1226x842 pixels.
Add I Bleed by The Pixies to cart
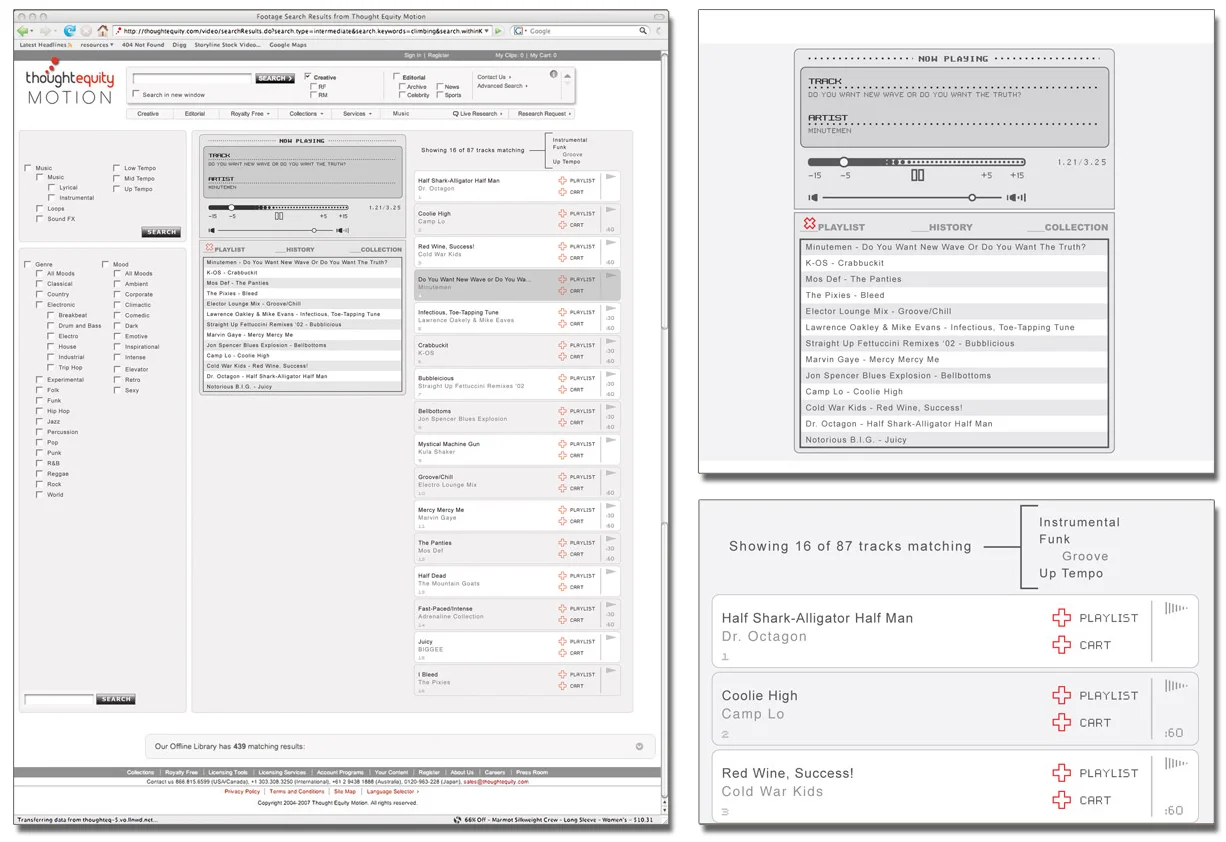coord(562,686)
